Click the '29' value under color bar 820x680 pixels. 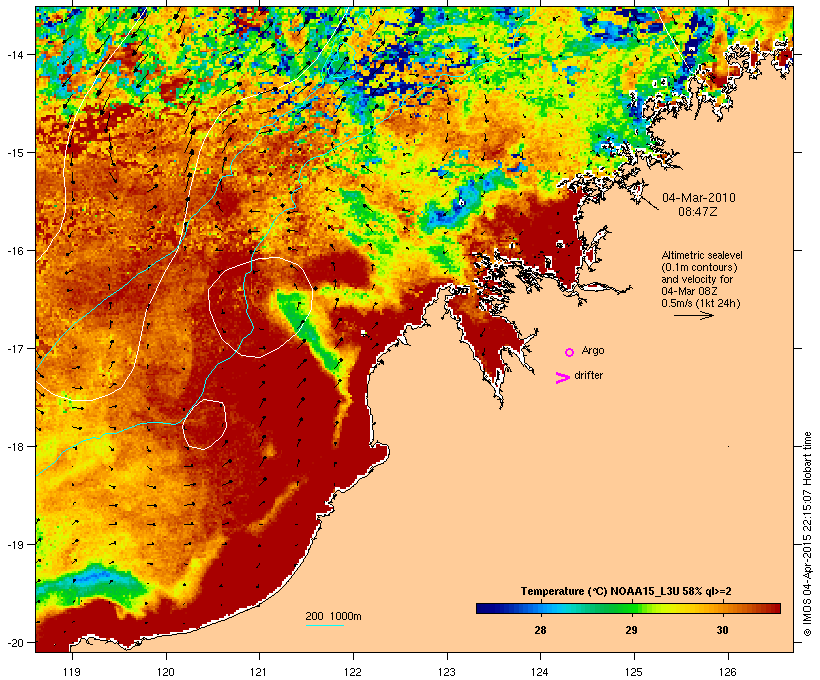(x=631, y=630)
